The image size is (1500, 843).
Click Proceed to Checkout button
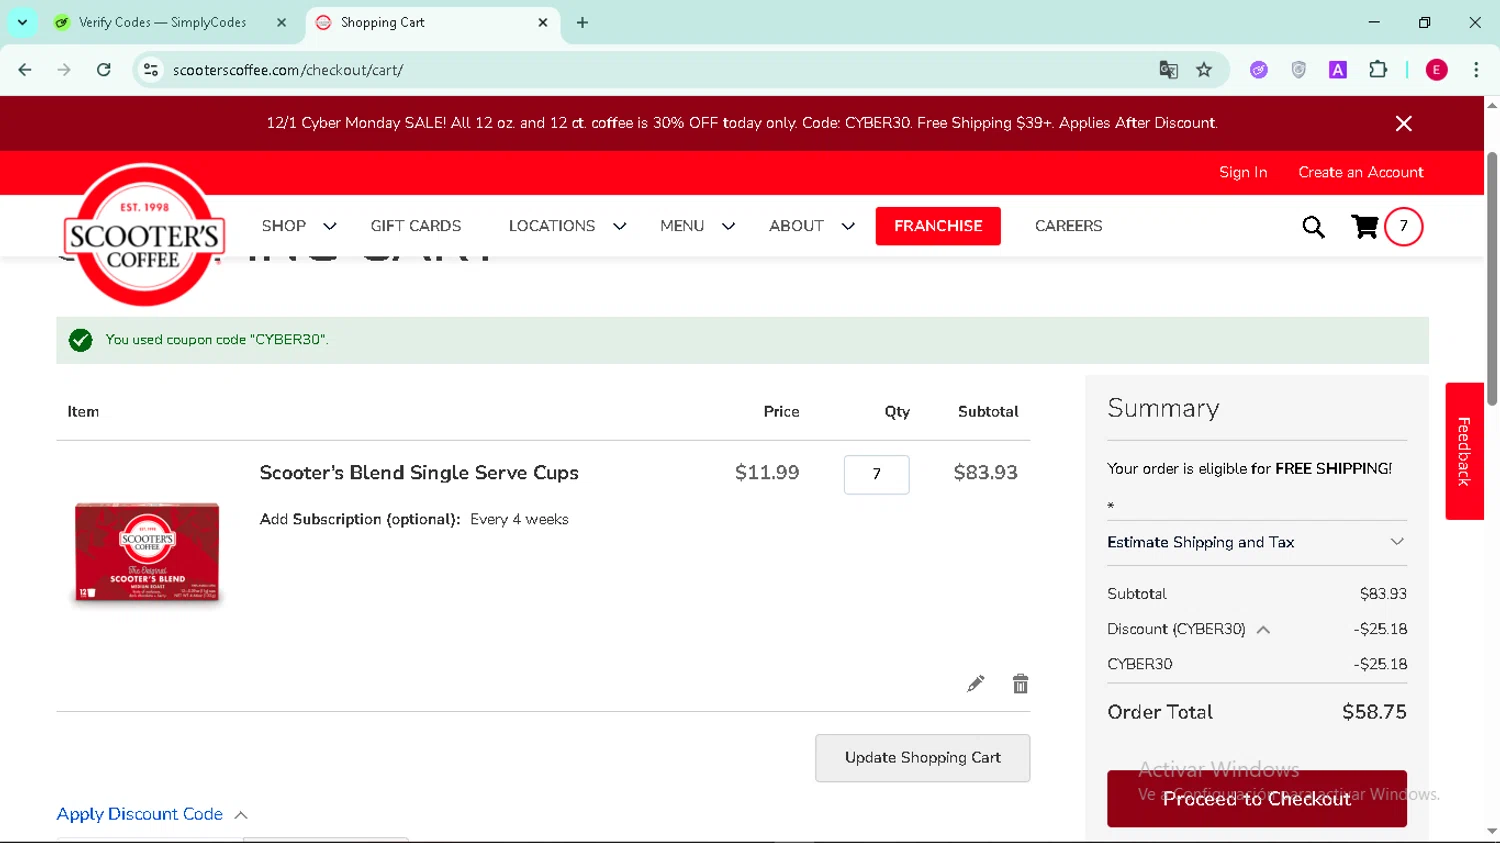click(1257, 798)
